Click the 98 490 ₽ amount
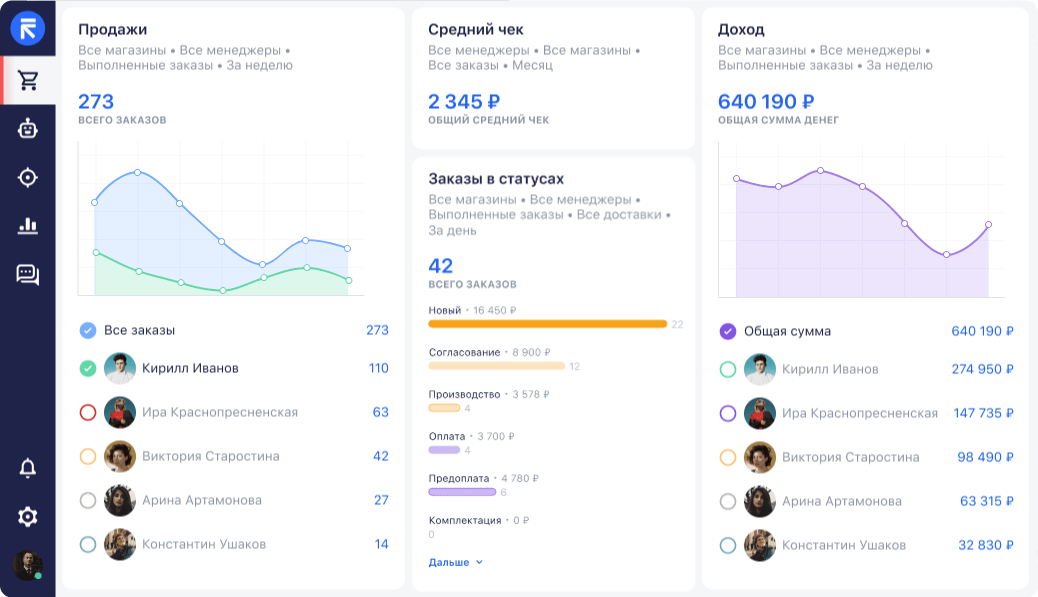Screen dimensions: 1038x597 (x=985, y=457)
